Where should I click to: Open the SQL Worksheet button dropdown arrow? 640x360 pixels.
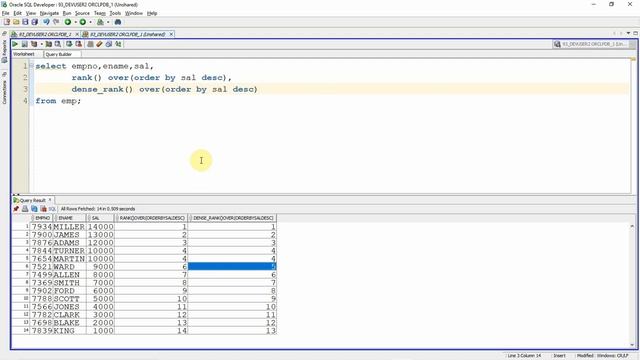pyautogui.click(x=108, y=22)
